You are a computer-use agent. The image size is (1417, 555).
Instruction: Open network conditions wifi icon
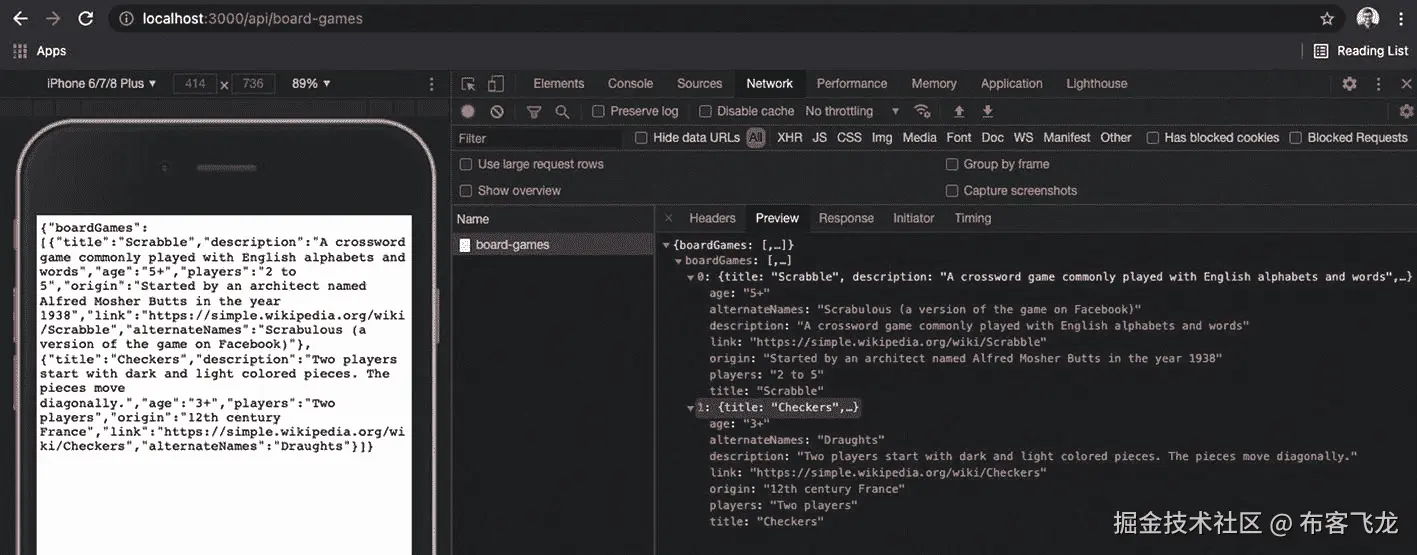point(922,111)
